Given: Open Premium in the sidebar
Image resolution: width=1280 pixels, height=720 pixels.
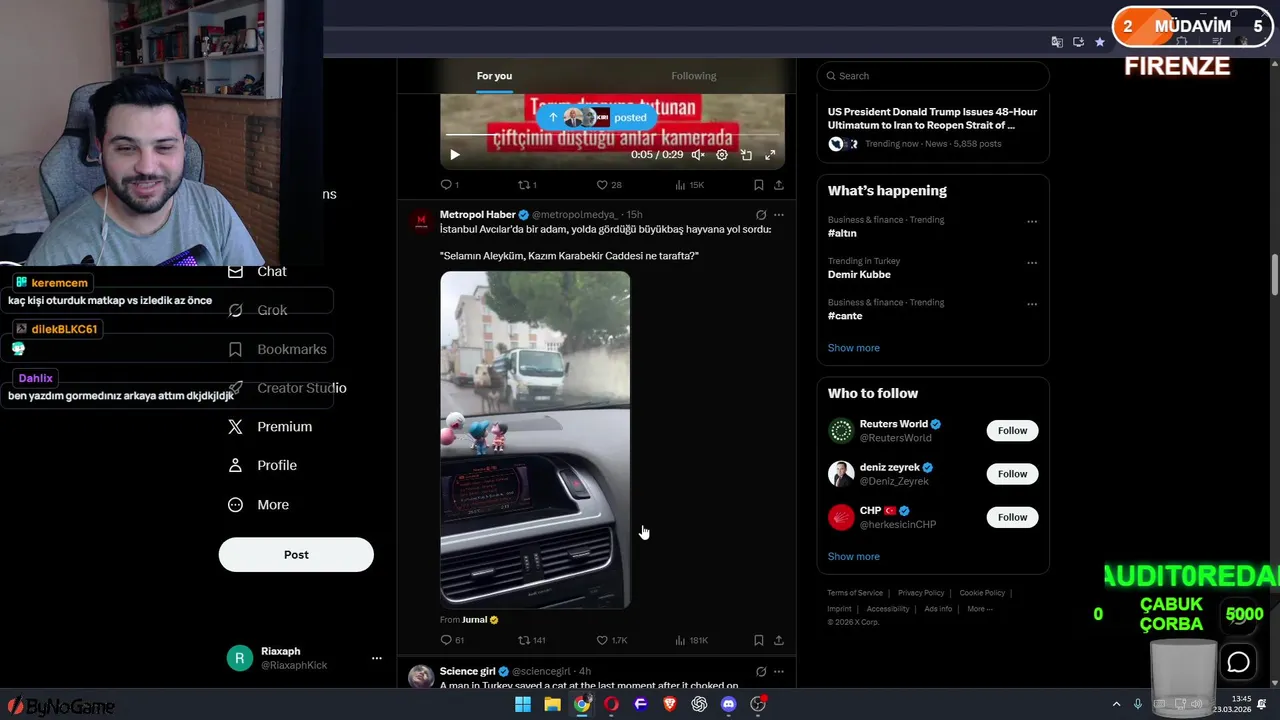Looking at the screenshot, I should tap(271, 427).
